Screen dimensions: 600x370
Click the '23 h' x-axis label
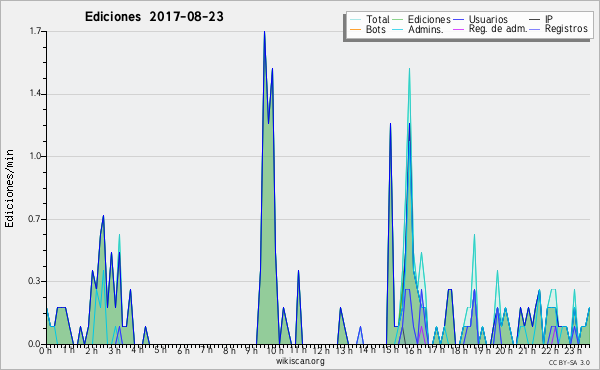point(573,350)
